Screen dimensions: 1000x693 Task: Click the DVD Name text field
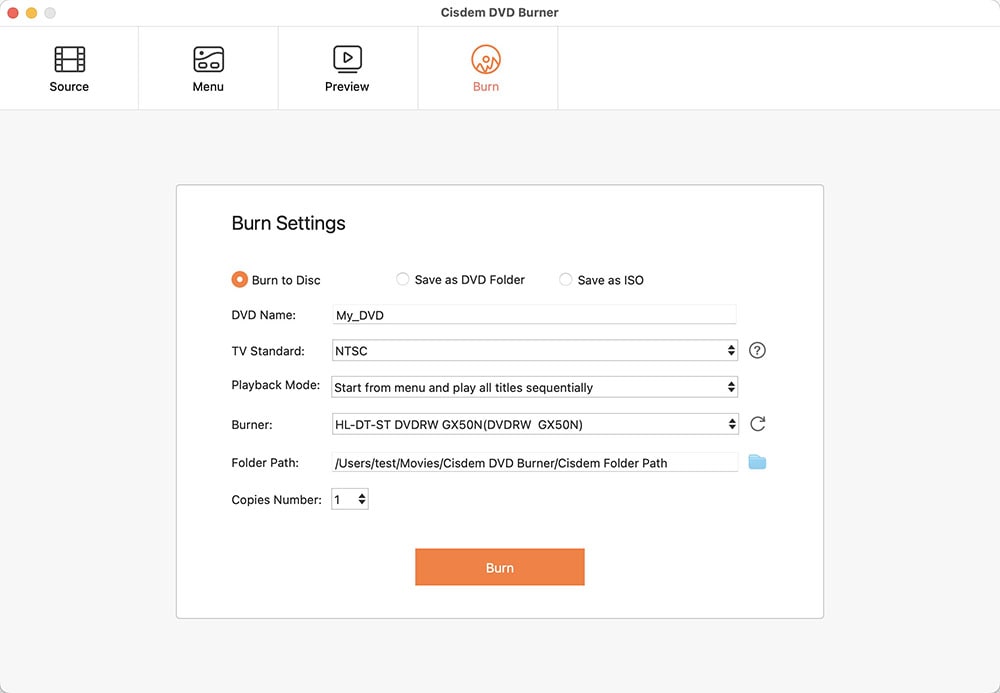(534, 313)
